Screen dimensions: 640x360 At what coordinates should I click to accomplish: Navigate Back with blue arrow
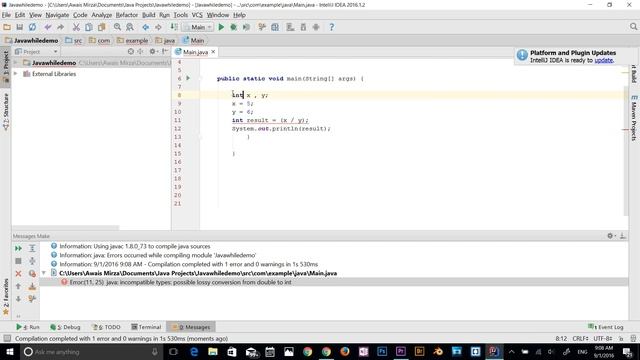point(145,27)
